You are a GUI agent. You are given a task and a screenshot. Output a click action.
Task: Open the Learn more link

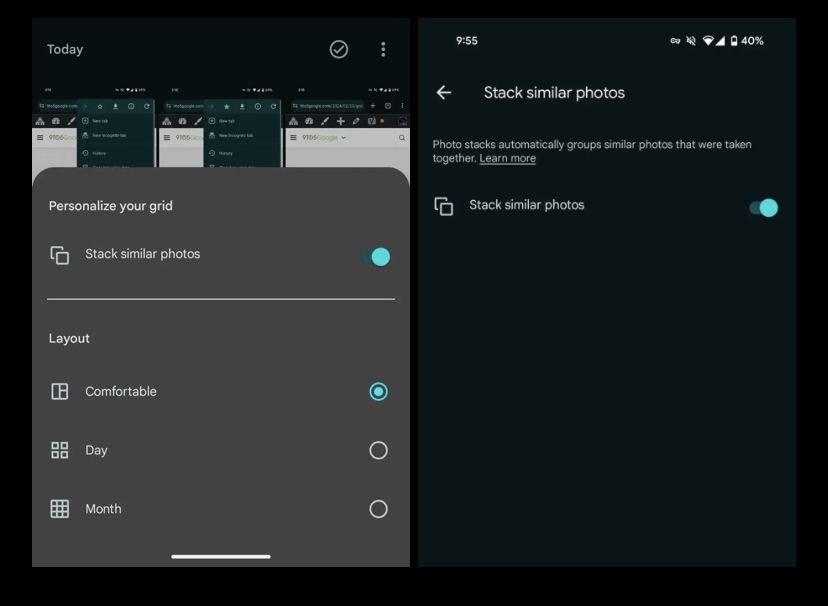[507, 159]
